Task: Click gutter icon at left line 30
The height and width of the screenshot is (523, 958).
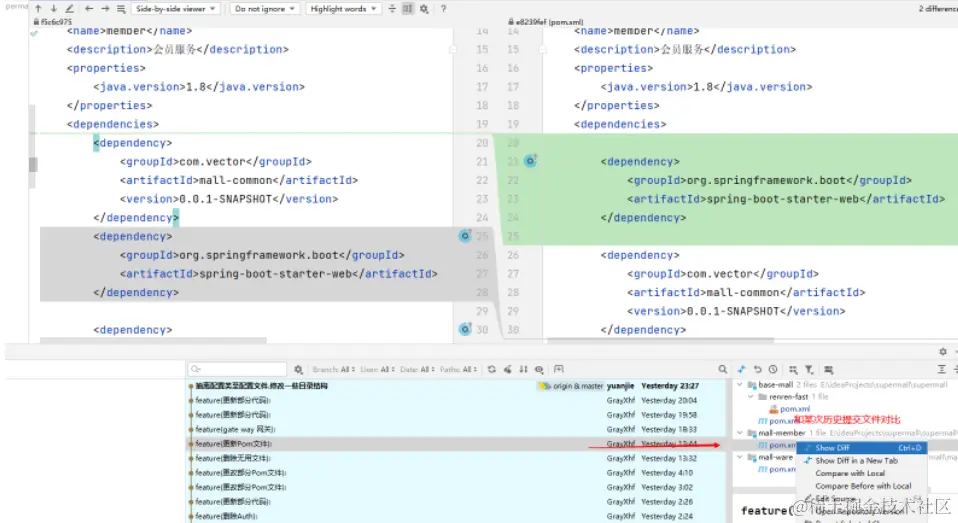Action: (x=465, y=329)
